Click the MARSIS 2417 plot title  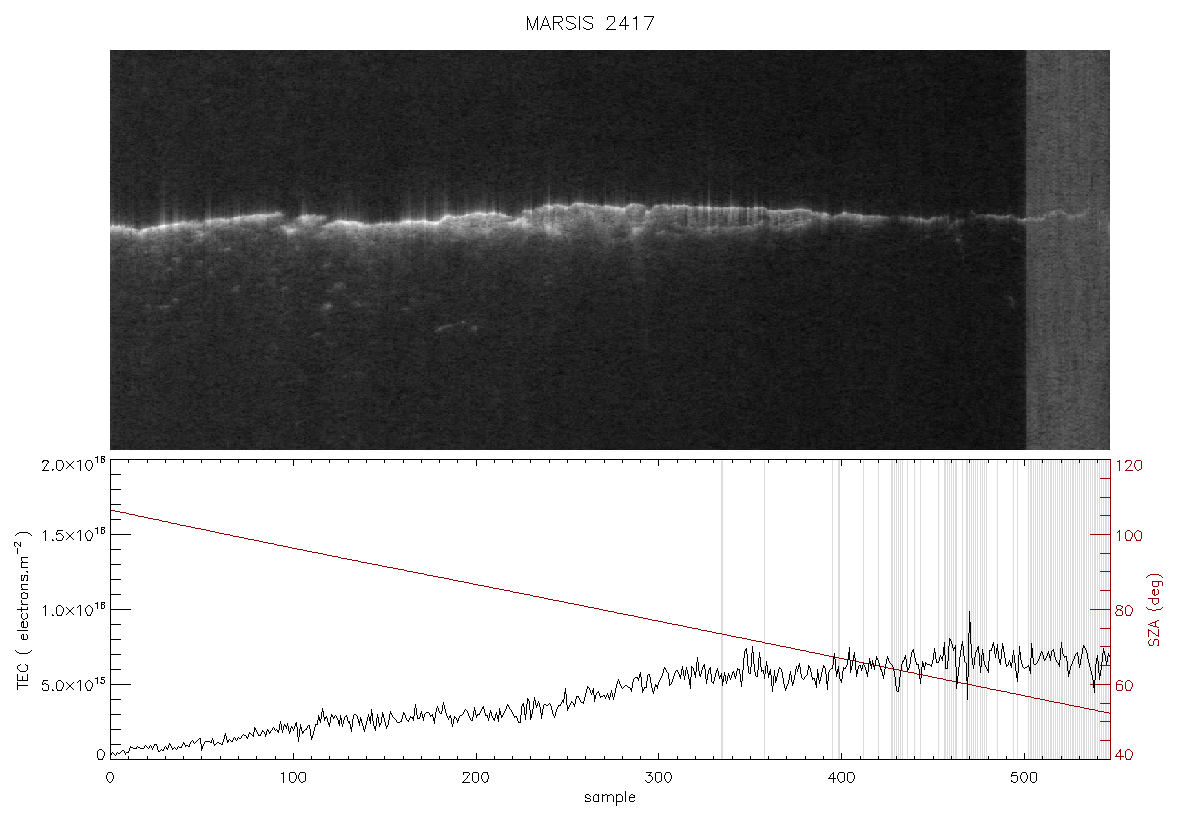[590, 23]
